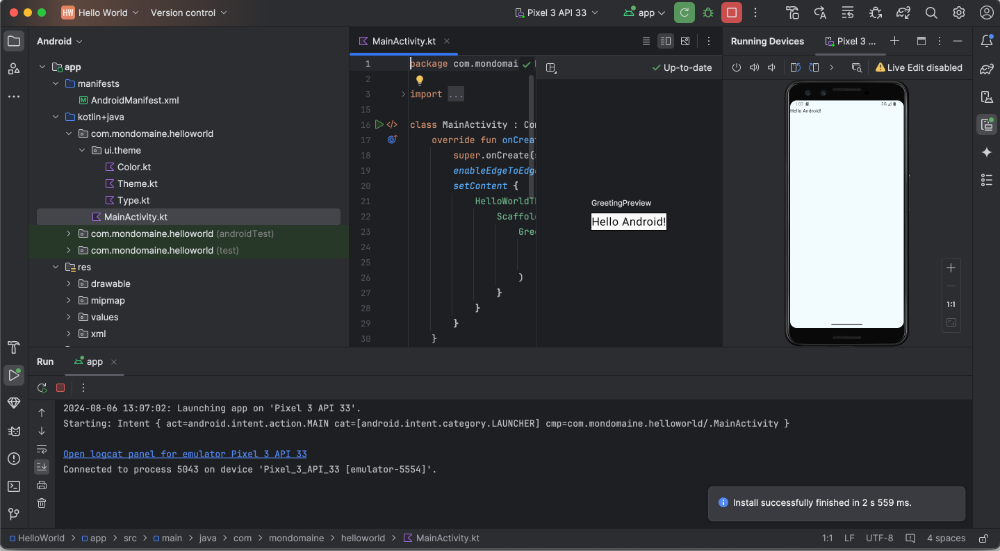Viewport: 1000px width, 551px height.
Task: Open Pixel 3 API 33 device selector
Action: (556, 13)
